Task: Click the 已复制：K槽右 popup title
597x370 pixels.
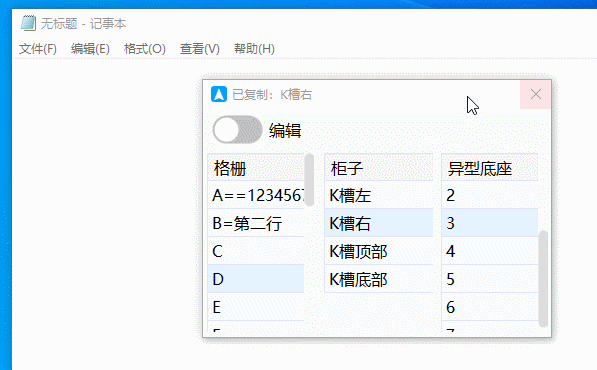Action: 272,94
